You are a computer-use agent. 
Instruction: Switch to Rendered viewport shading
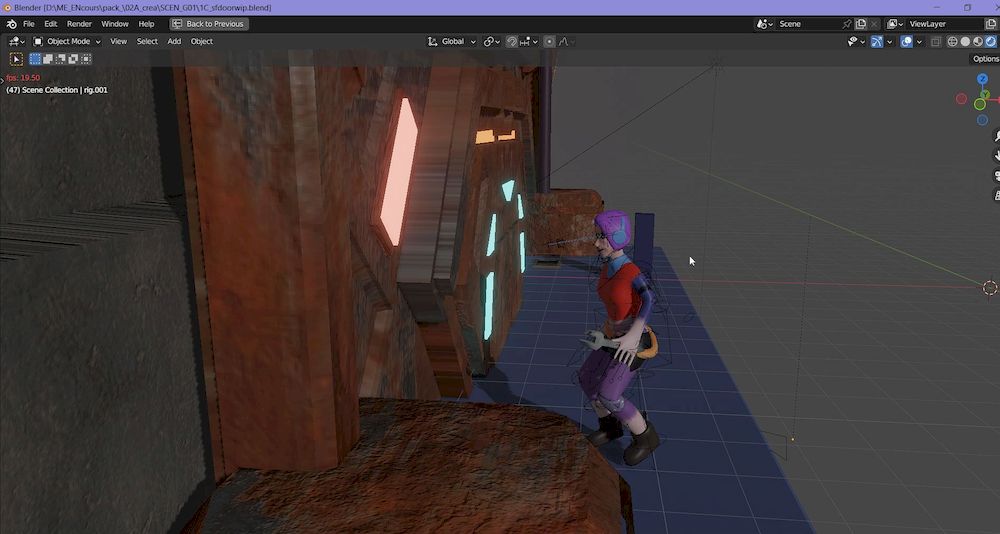click(991, 42)
